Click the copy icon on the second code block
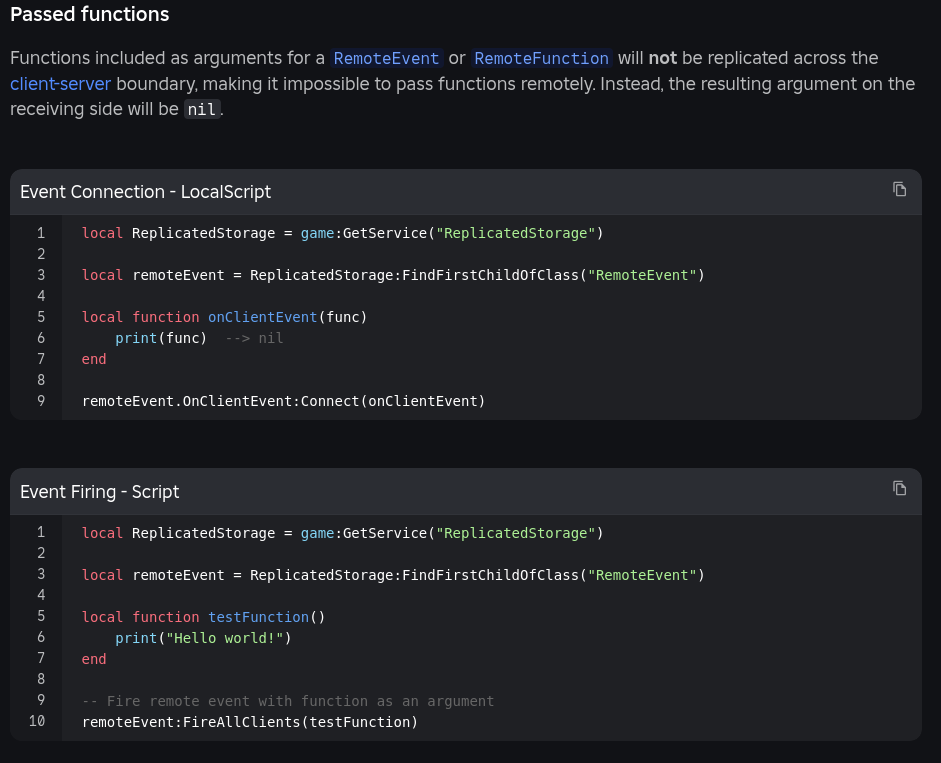941x763 pixels. coord(899,489)
